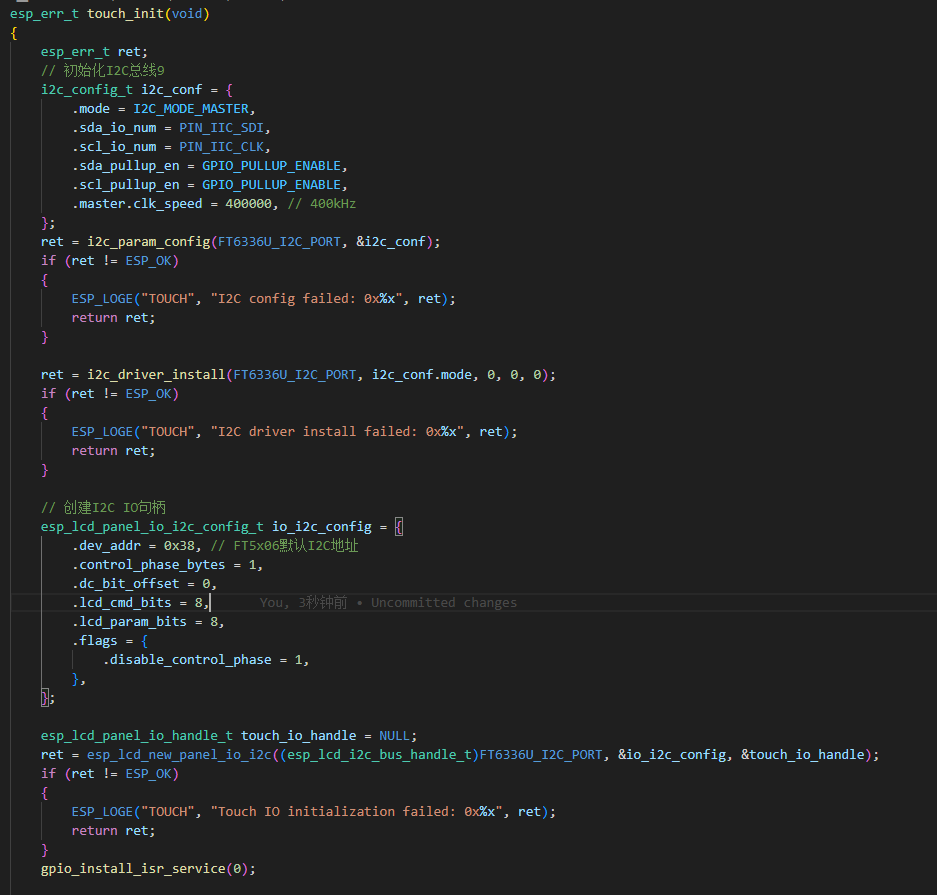Click the &touch_io_handle argument

pyautogui.click(x=803, y=755)
